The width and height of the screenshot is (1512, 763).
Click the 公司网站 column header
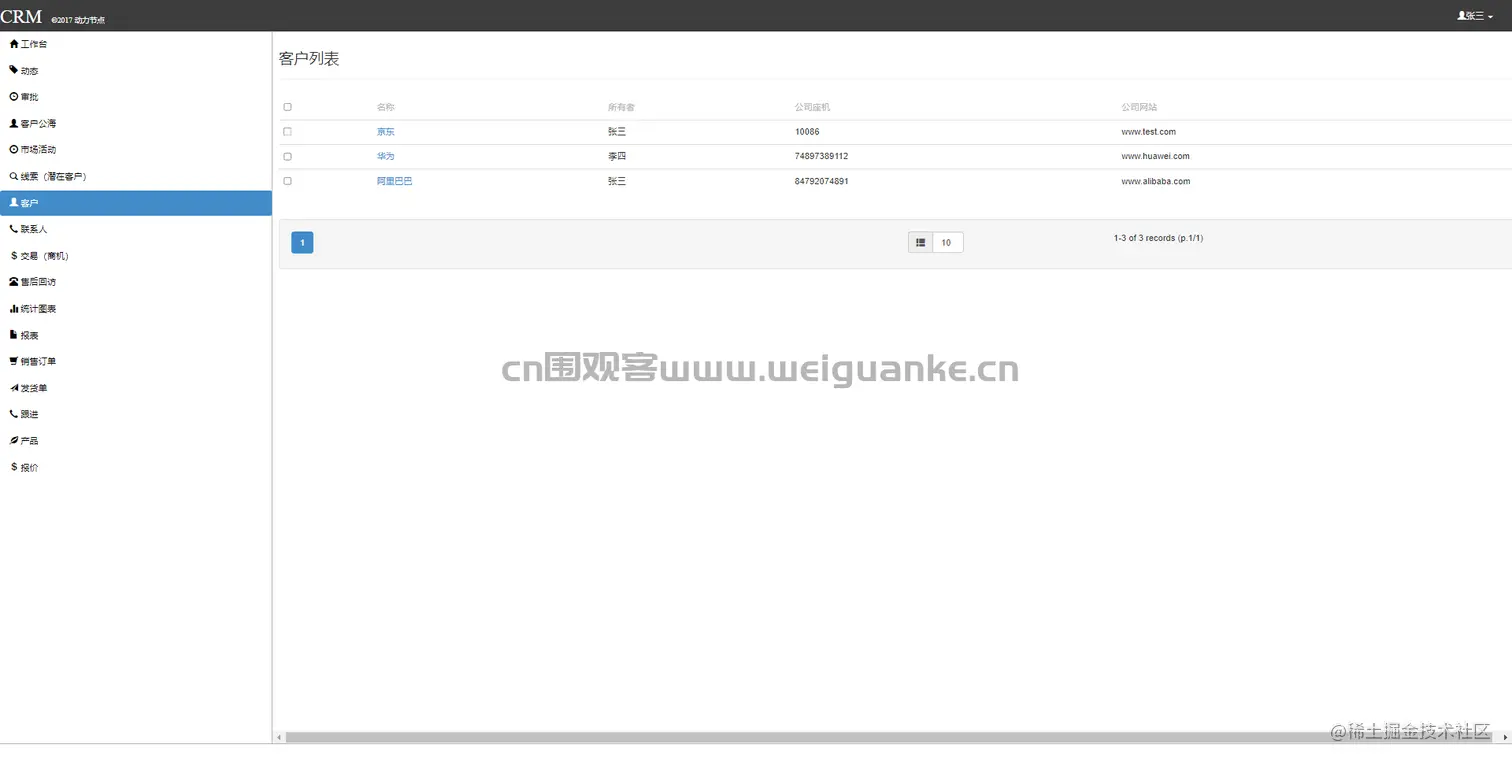1139,107
